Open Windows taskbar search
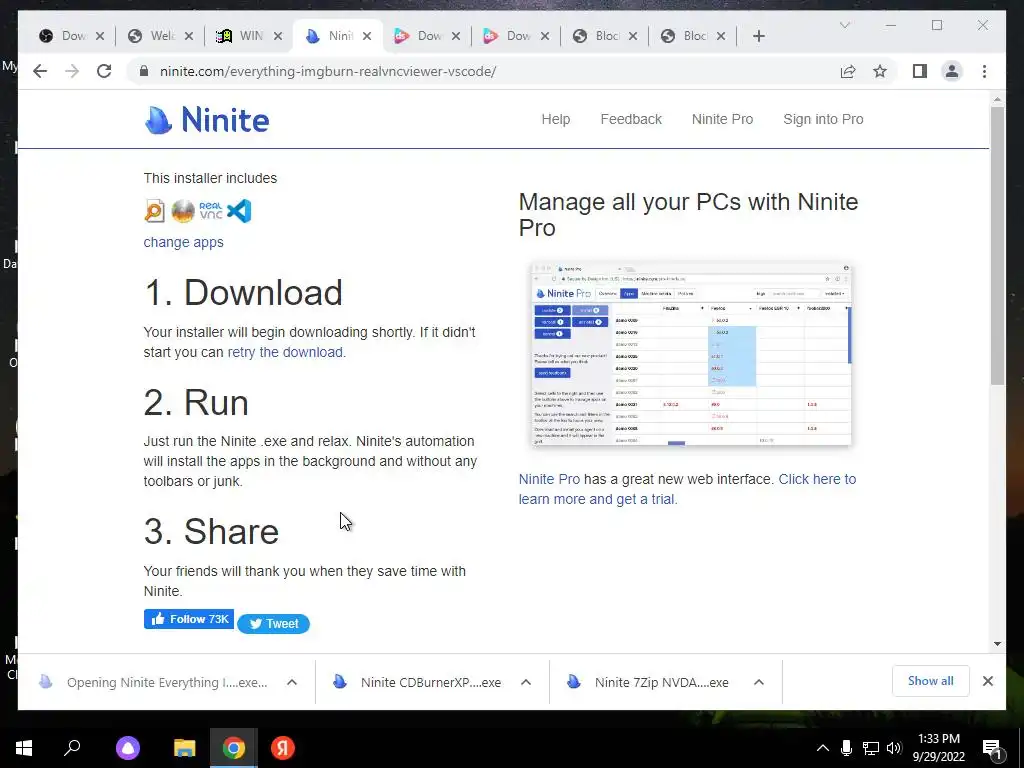The height and width of the screenshot is (768, 1024). (x=72, y=748)
